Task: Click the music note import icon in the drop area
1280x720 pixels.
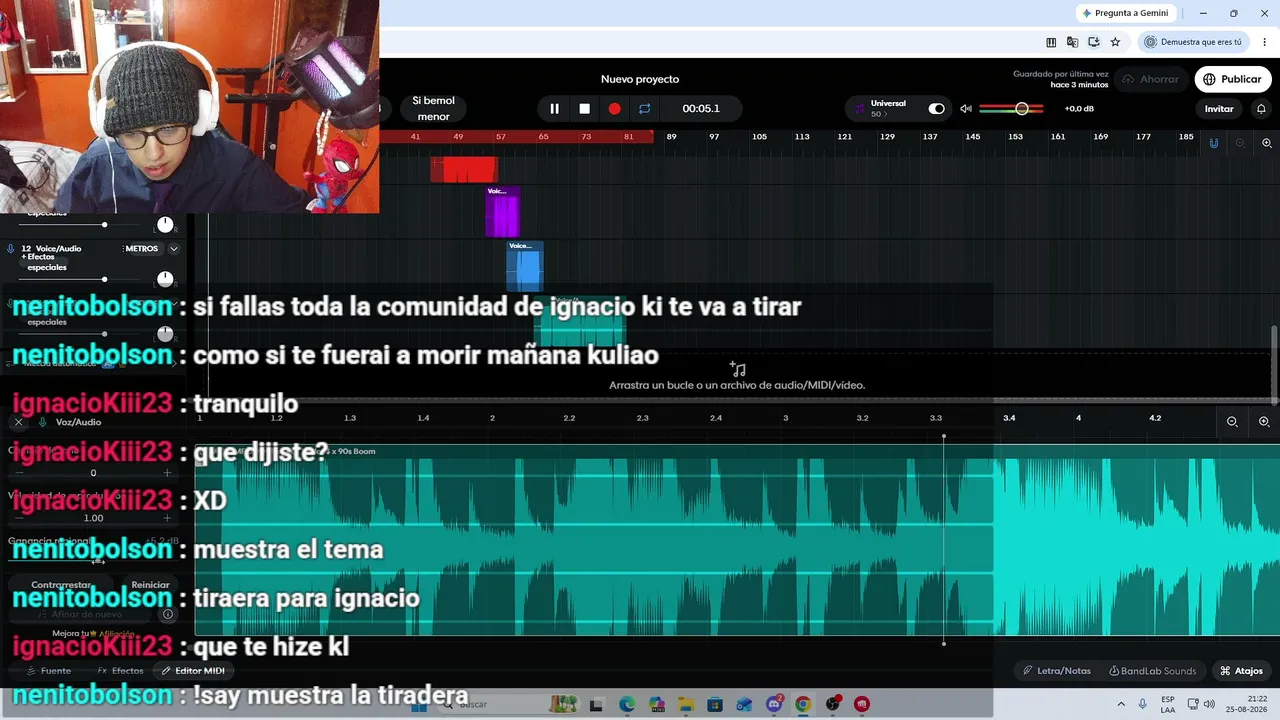Action: 737,369
